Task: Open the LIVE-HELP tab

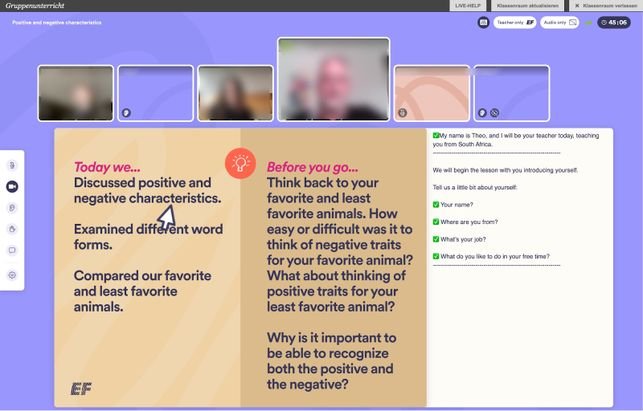Action: coord(467,6)
